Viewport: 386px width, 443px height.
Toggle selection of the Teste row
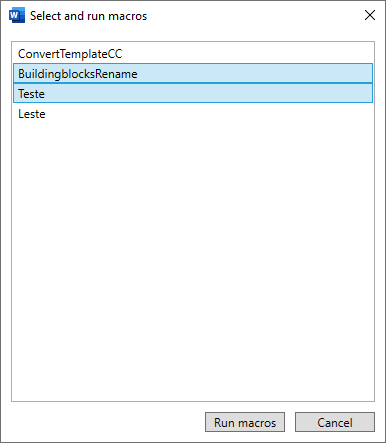(x=193, y=93)
